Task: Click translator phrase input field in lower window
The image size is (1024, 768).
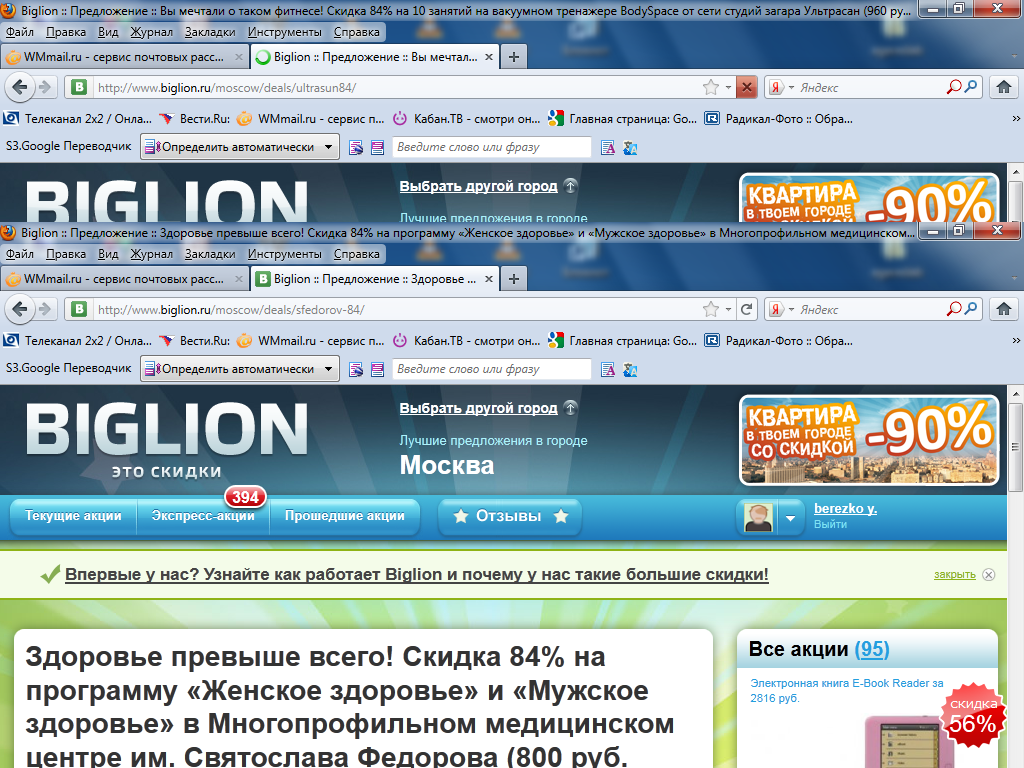Action: click(x=491, y=369)
